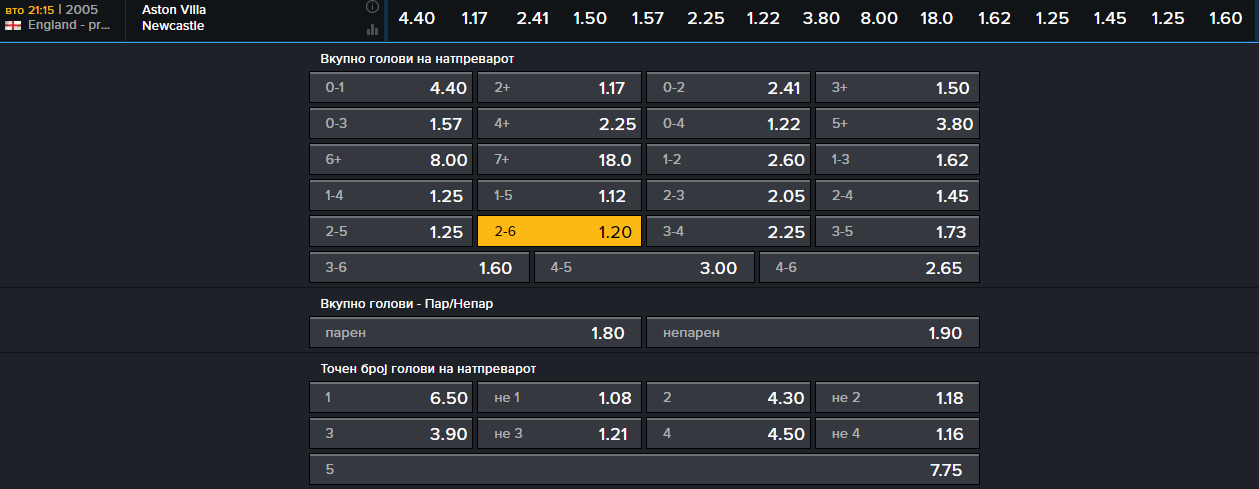Open the Aston Villa vs Newcastle match
The height and width of the screenshot is (489, 1259).
point(174,18)
